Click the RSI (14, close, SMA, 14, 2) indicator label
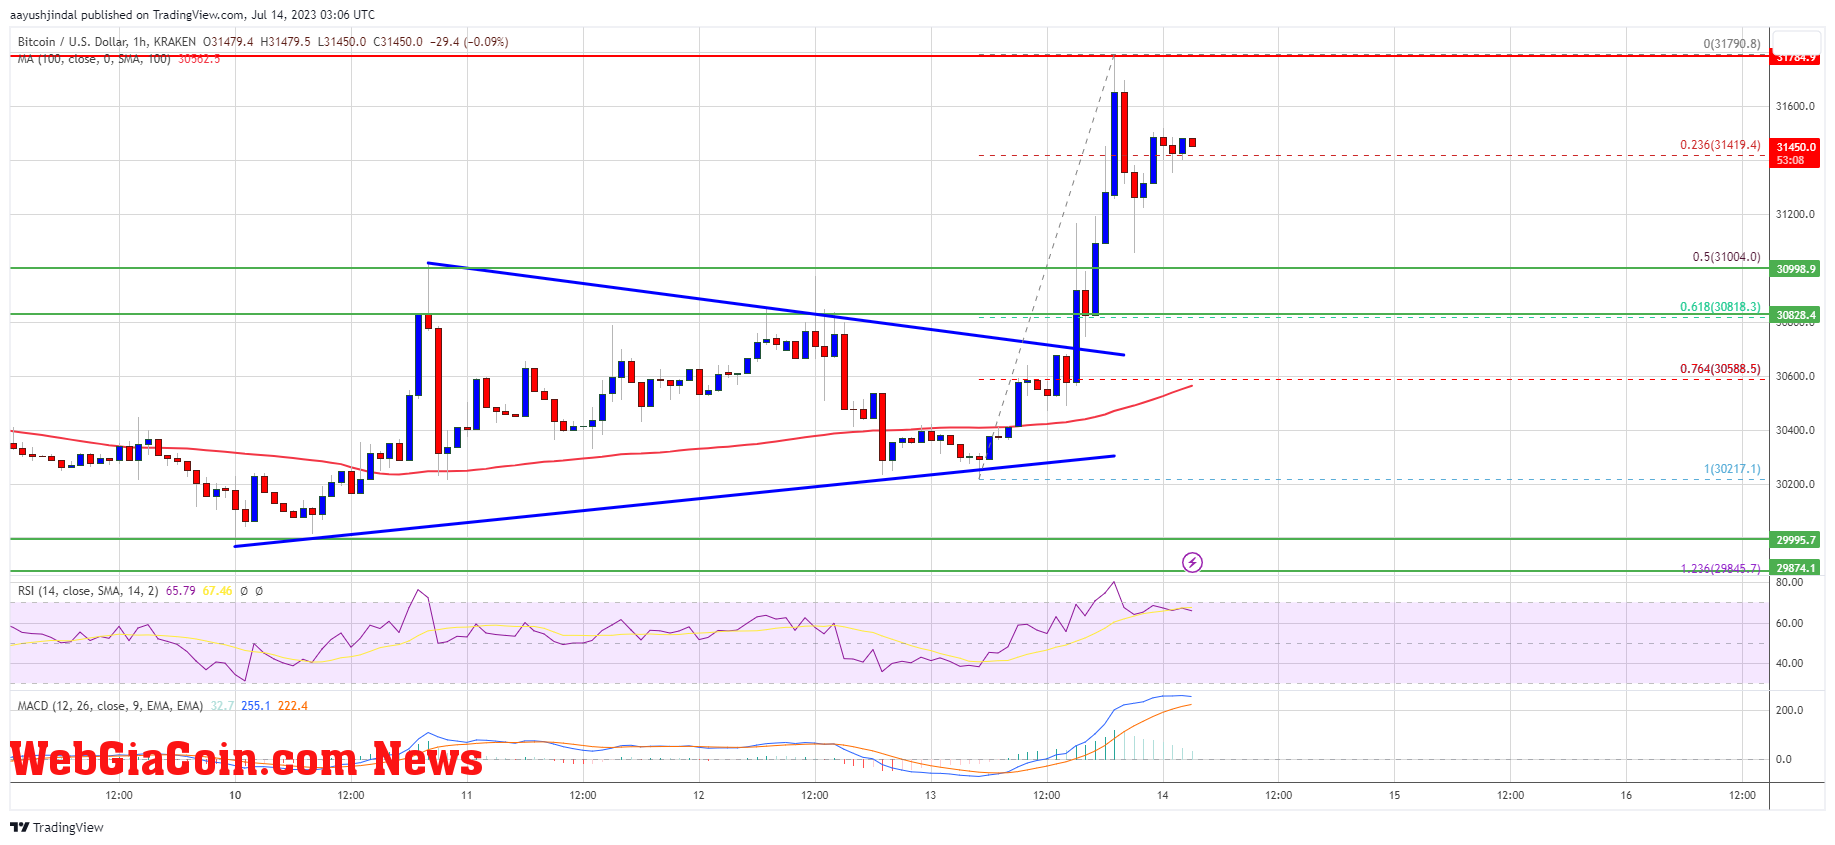The width and height of the screenshot is (1835, 845). coord(88,591)
